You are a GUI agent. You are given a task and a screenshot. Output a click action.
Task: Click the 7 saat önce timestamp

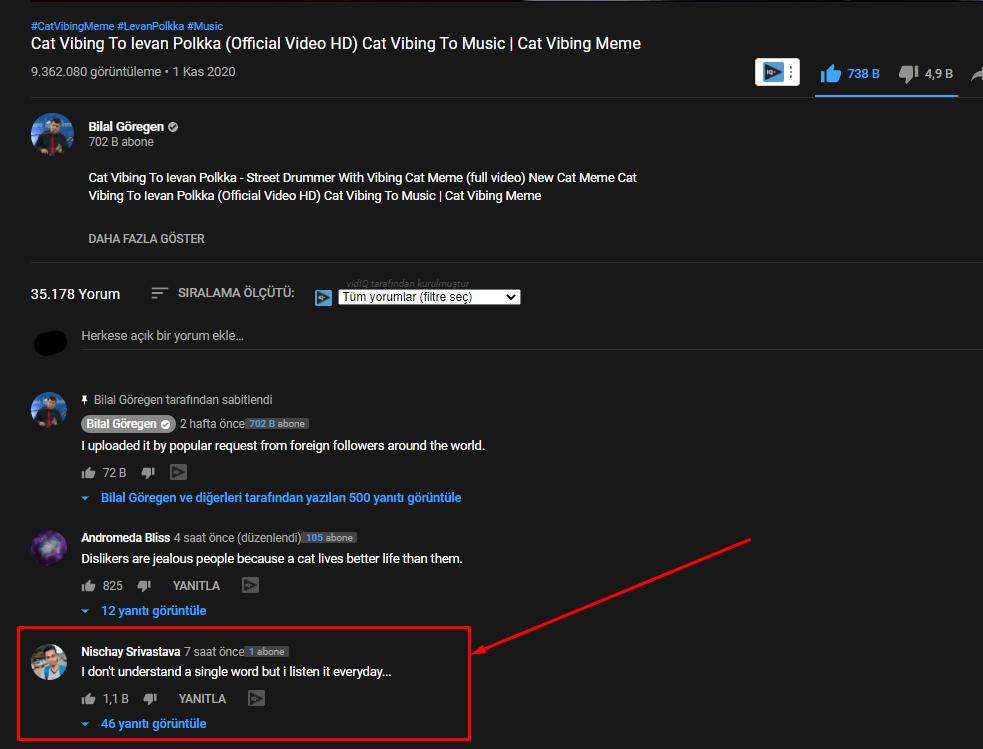(x=214, y=652)
